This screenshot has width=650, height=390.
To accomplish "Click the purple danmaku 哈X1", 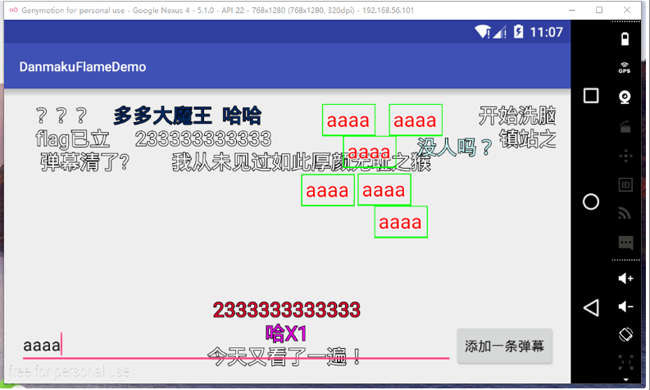I will [x=286, y=333].
